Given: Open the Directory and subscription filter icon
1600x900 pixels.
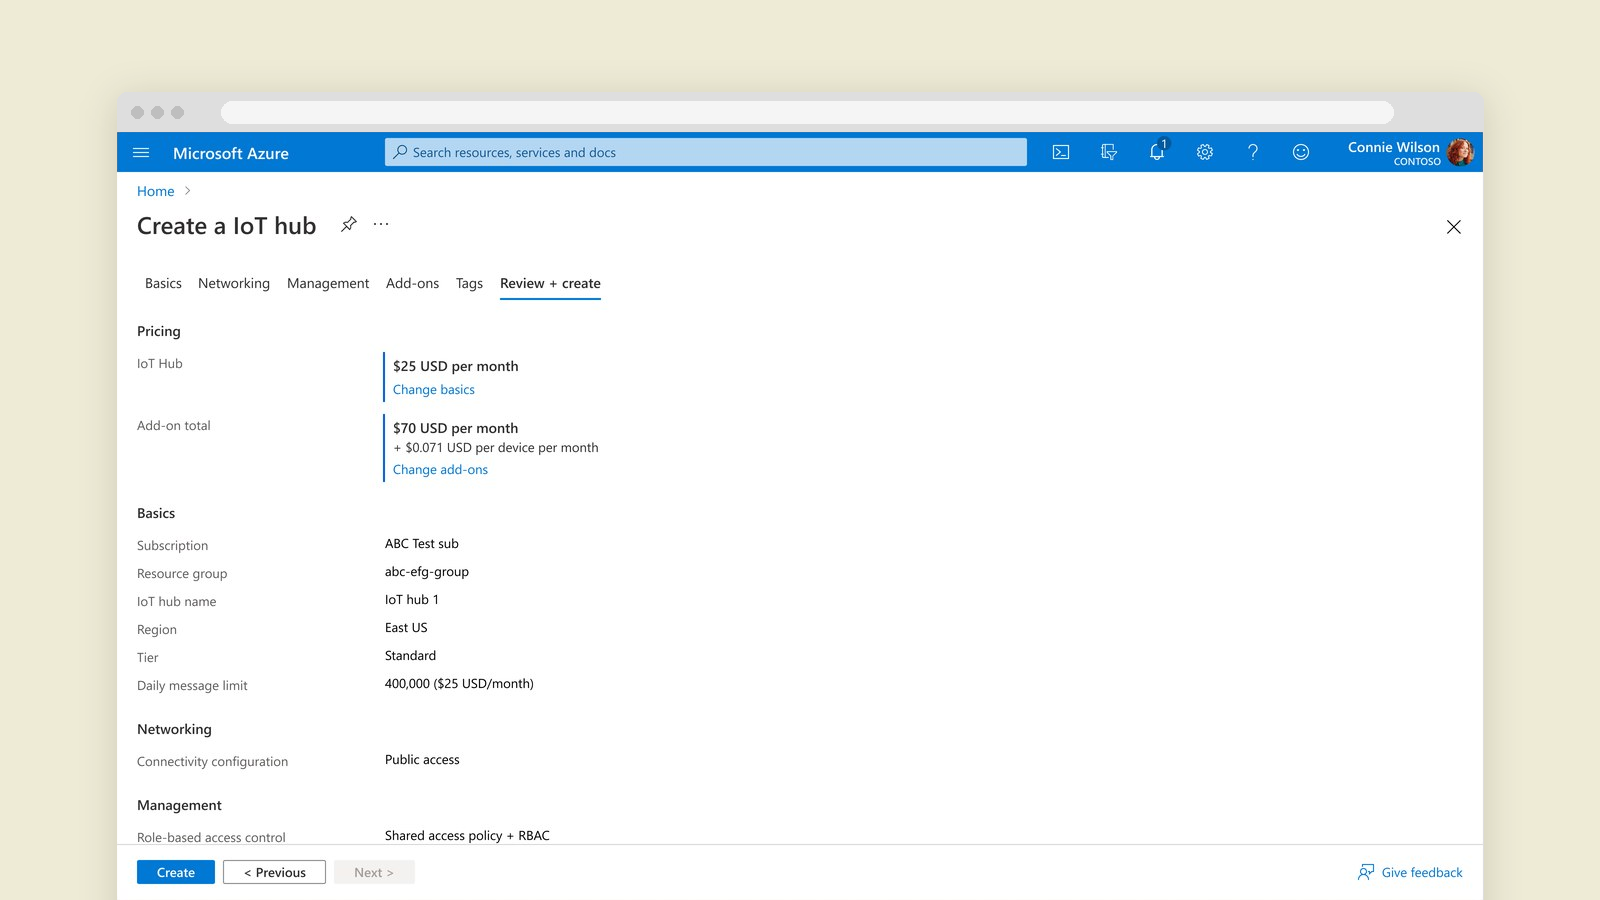Looking at the screenshot, I should click(x=1109, y=152).
